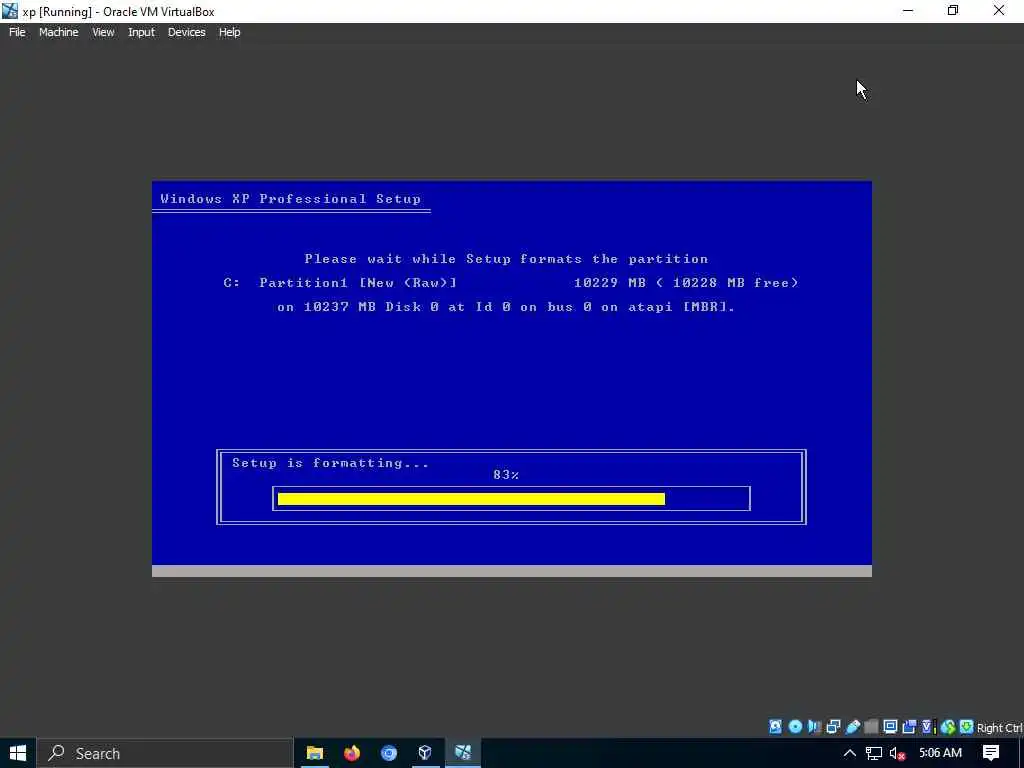The width and height of the screenshot is (1024, 768).
Task: Open the Input menu
Action: [x=141, y=32]
